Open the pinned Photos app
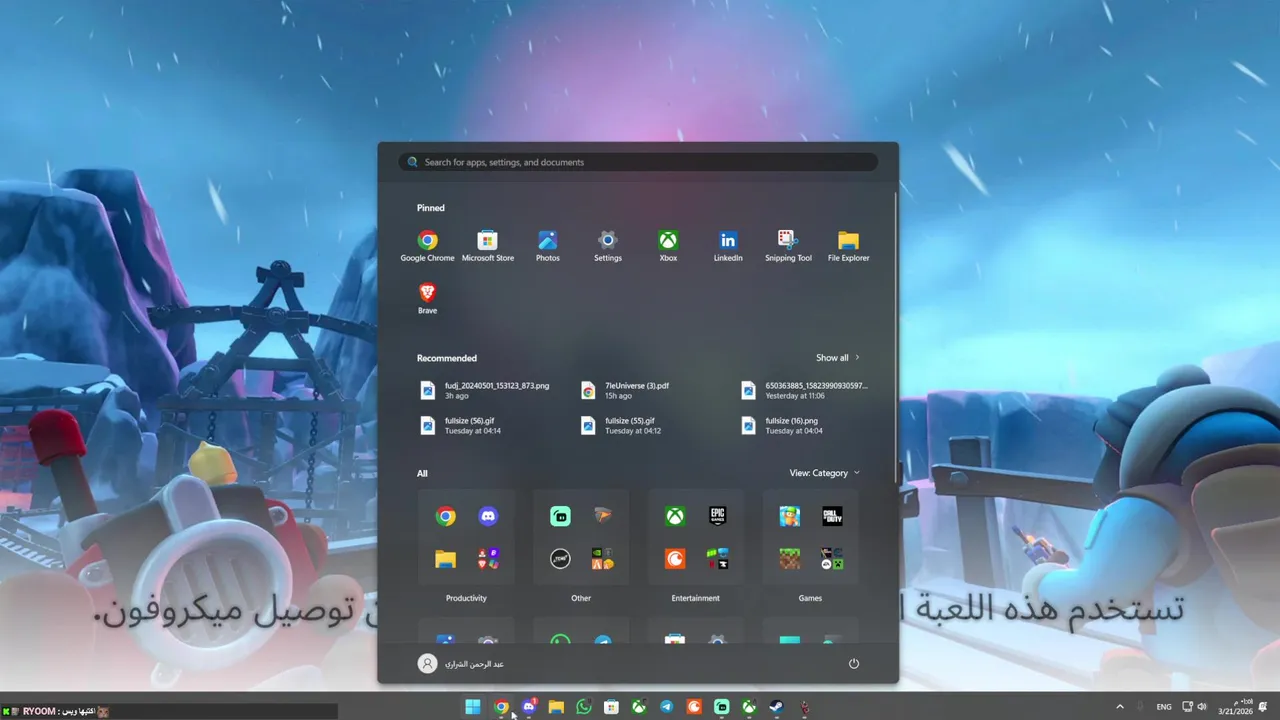Image resolution: width=1280 pixels, height=720 pixels. (x=547, y=245)
